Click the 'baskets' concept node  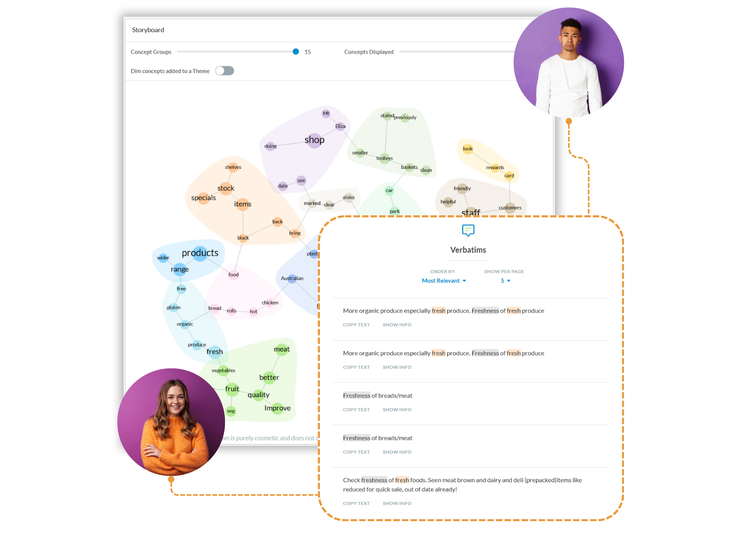point(409,167)
